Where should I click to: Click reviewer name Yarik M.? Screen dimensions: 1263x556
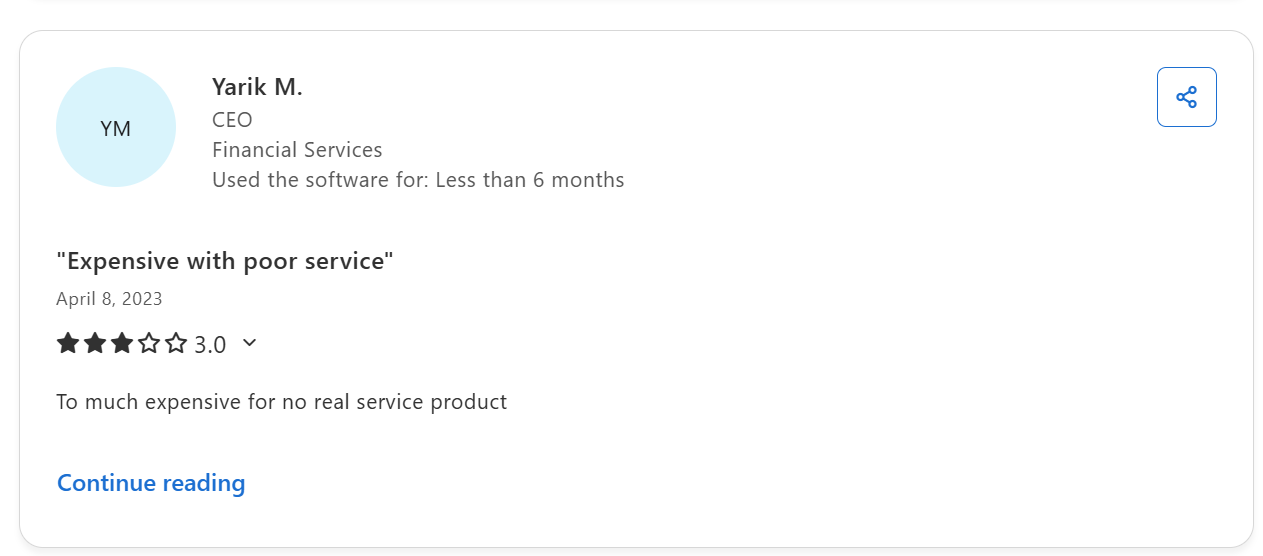pyautogui.click(x=257, y=87)
